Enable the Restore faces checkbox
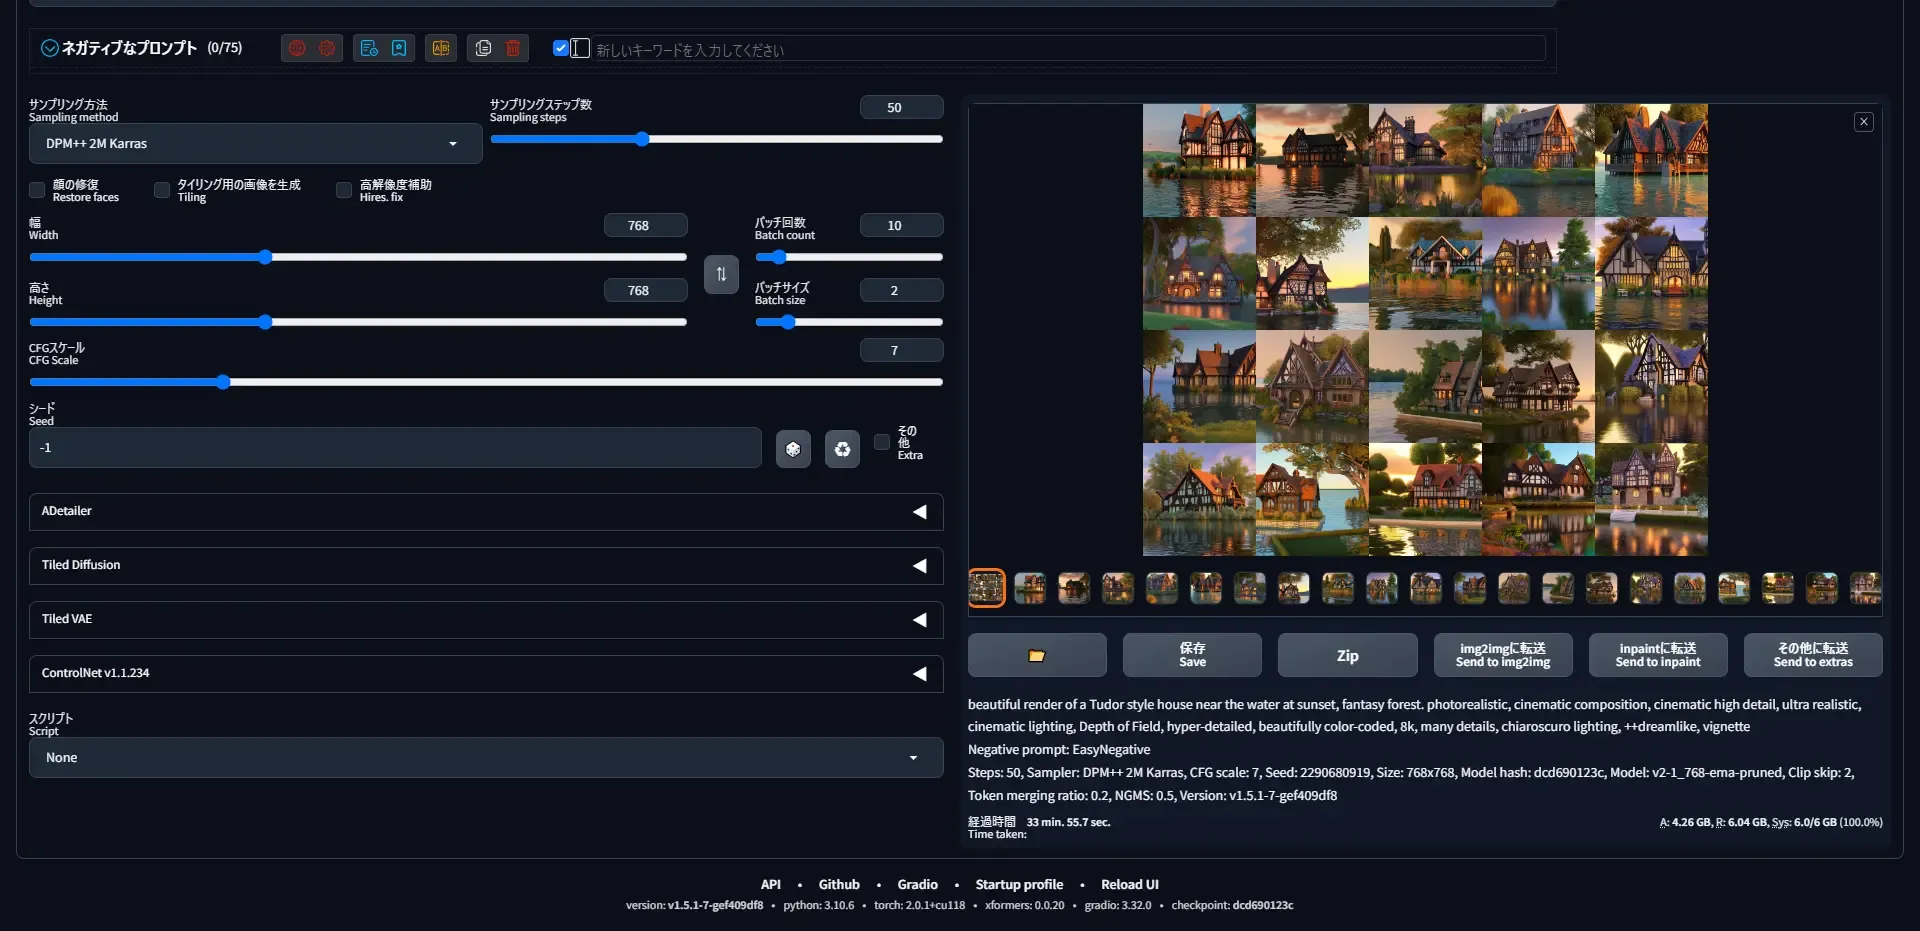 pyautogui.click(x=37, y=190)
